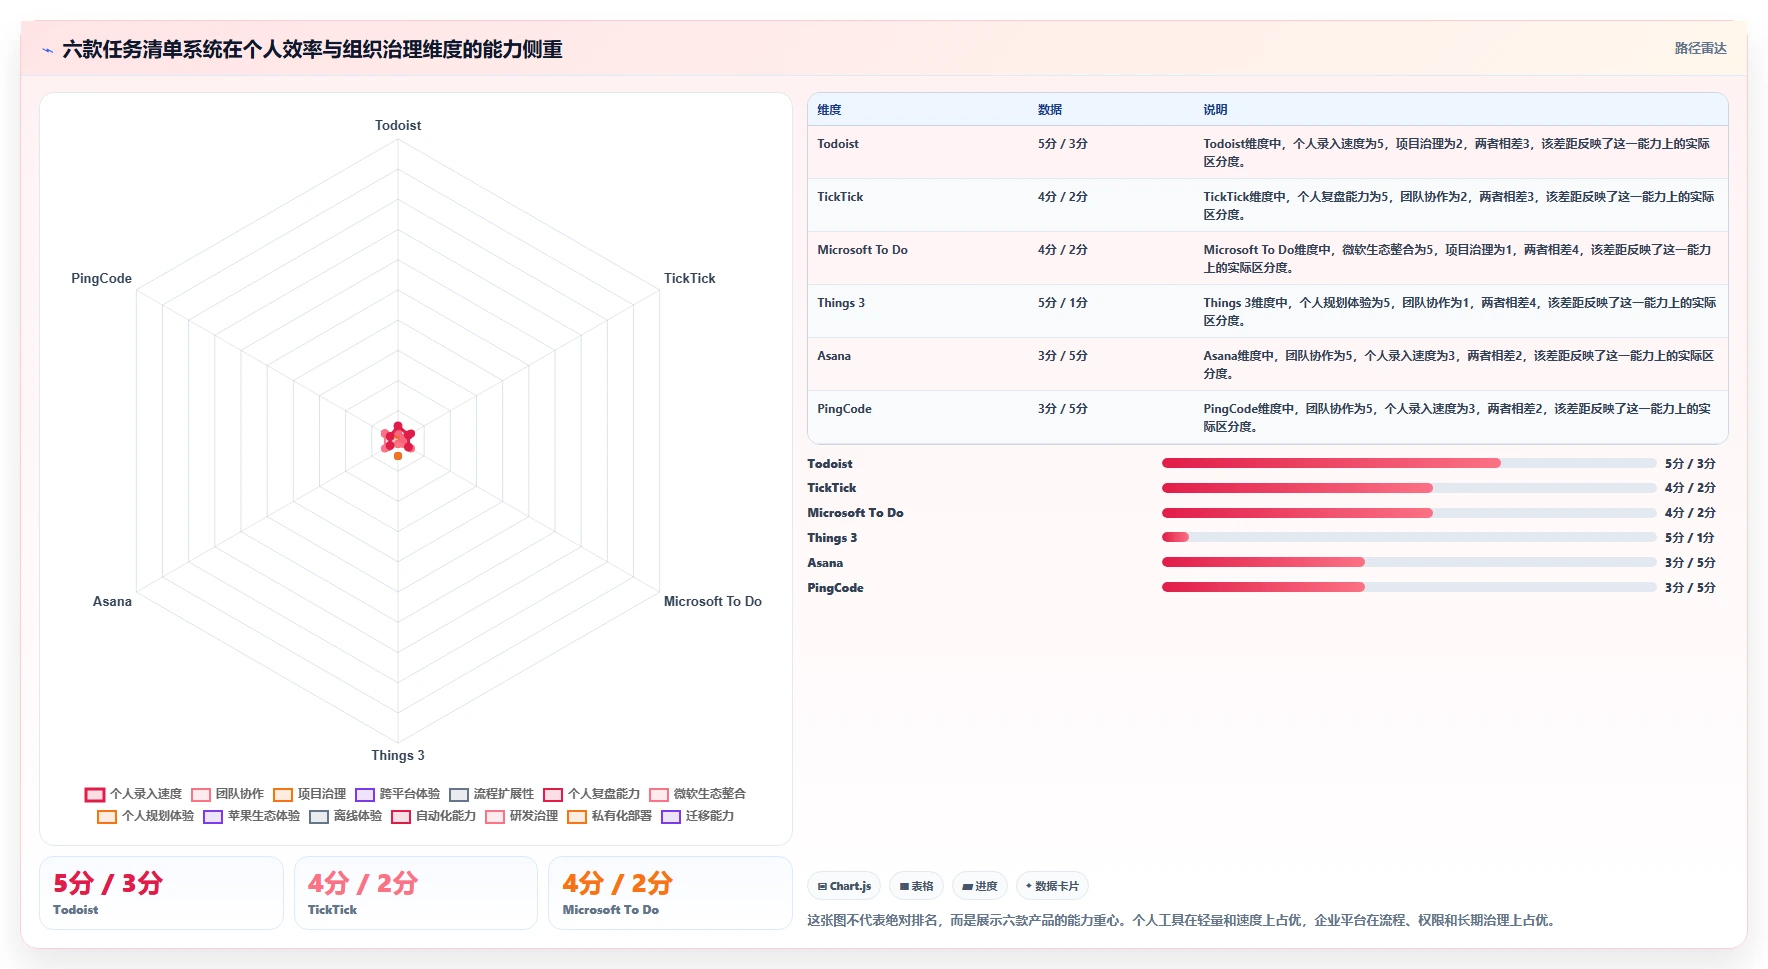Click the Chart.js tag chip

[844, 886]
